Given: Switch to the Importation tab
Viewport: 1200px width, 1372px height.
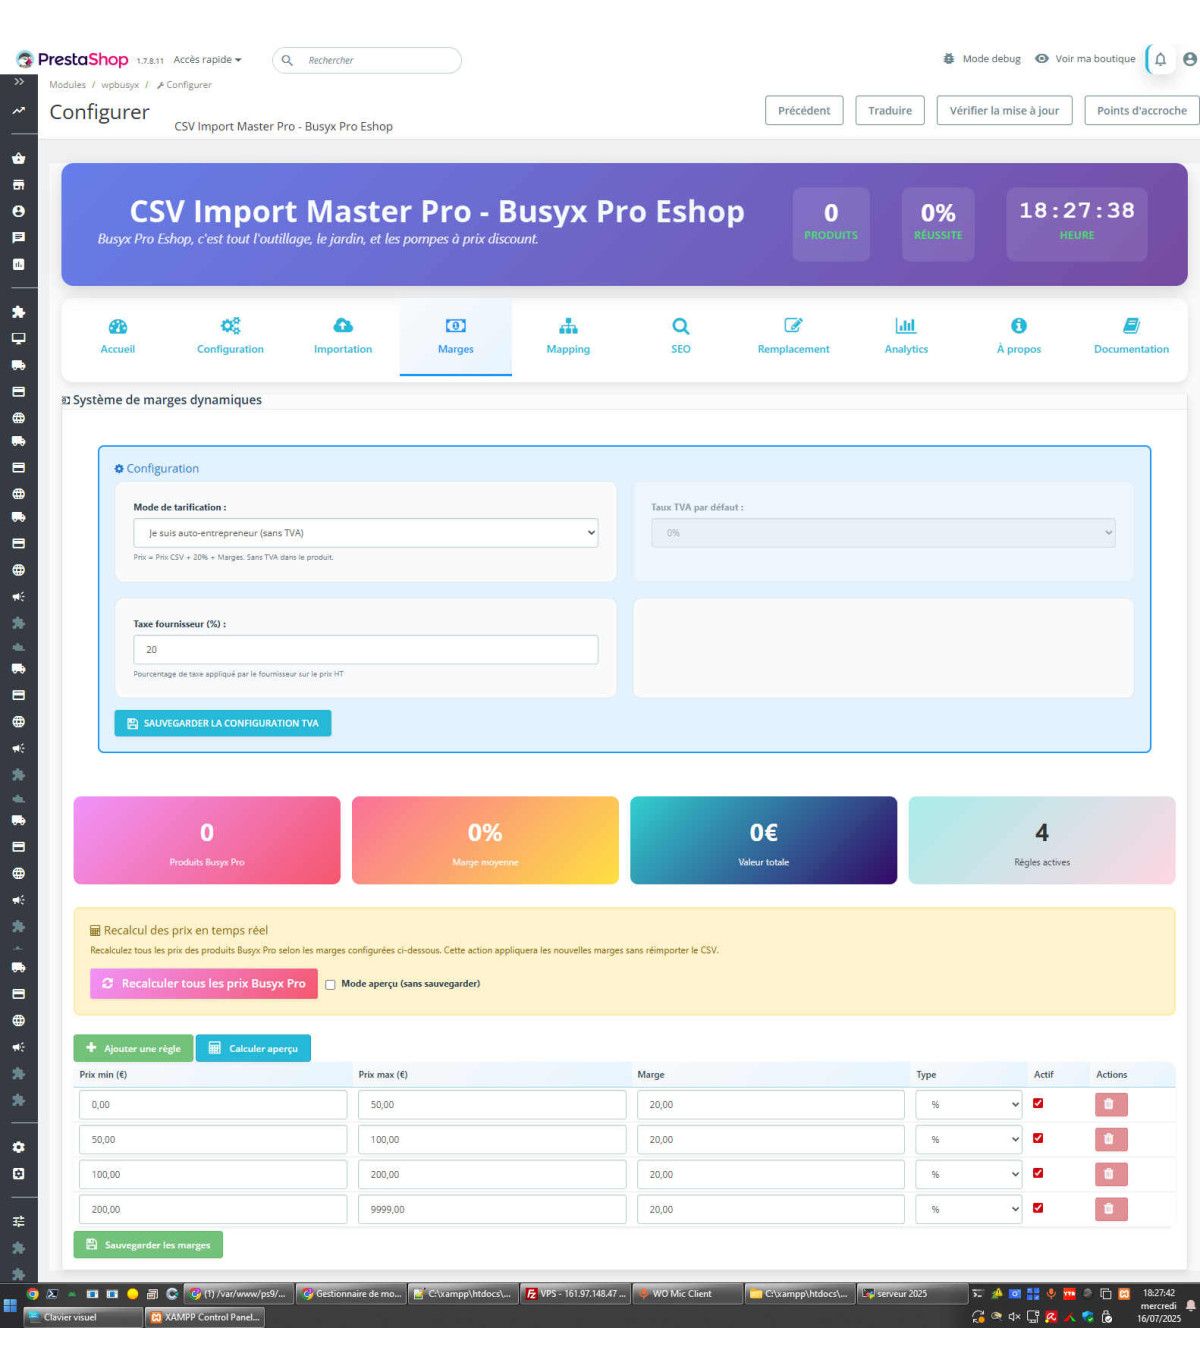Looking at the screenshot, I should 342,337.
